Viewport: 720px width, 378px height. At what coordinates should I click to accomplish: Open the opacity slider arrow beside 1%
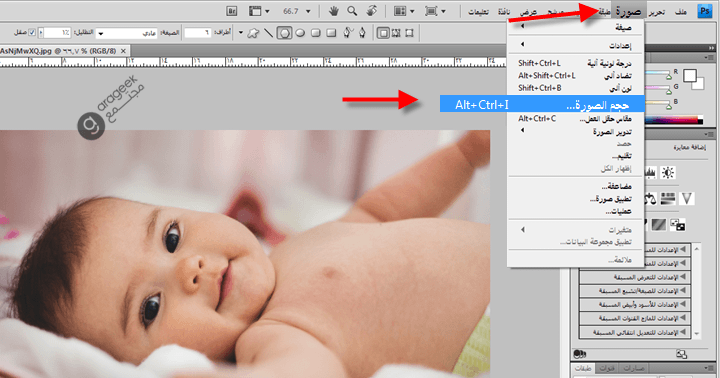(x=41, y=33)
